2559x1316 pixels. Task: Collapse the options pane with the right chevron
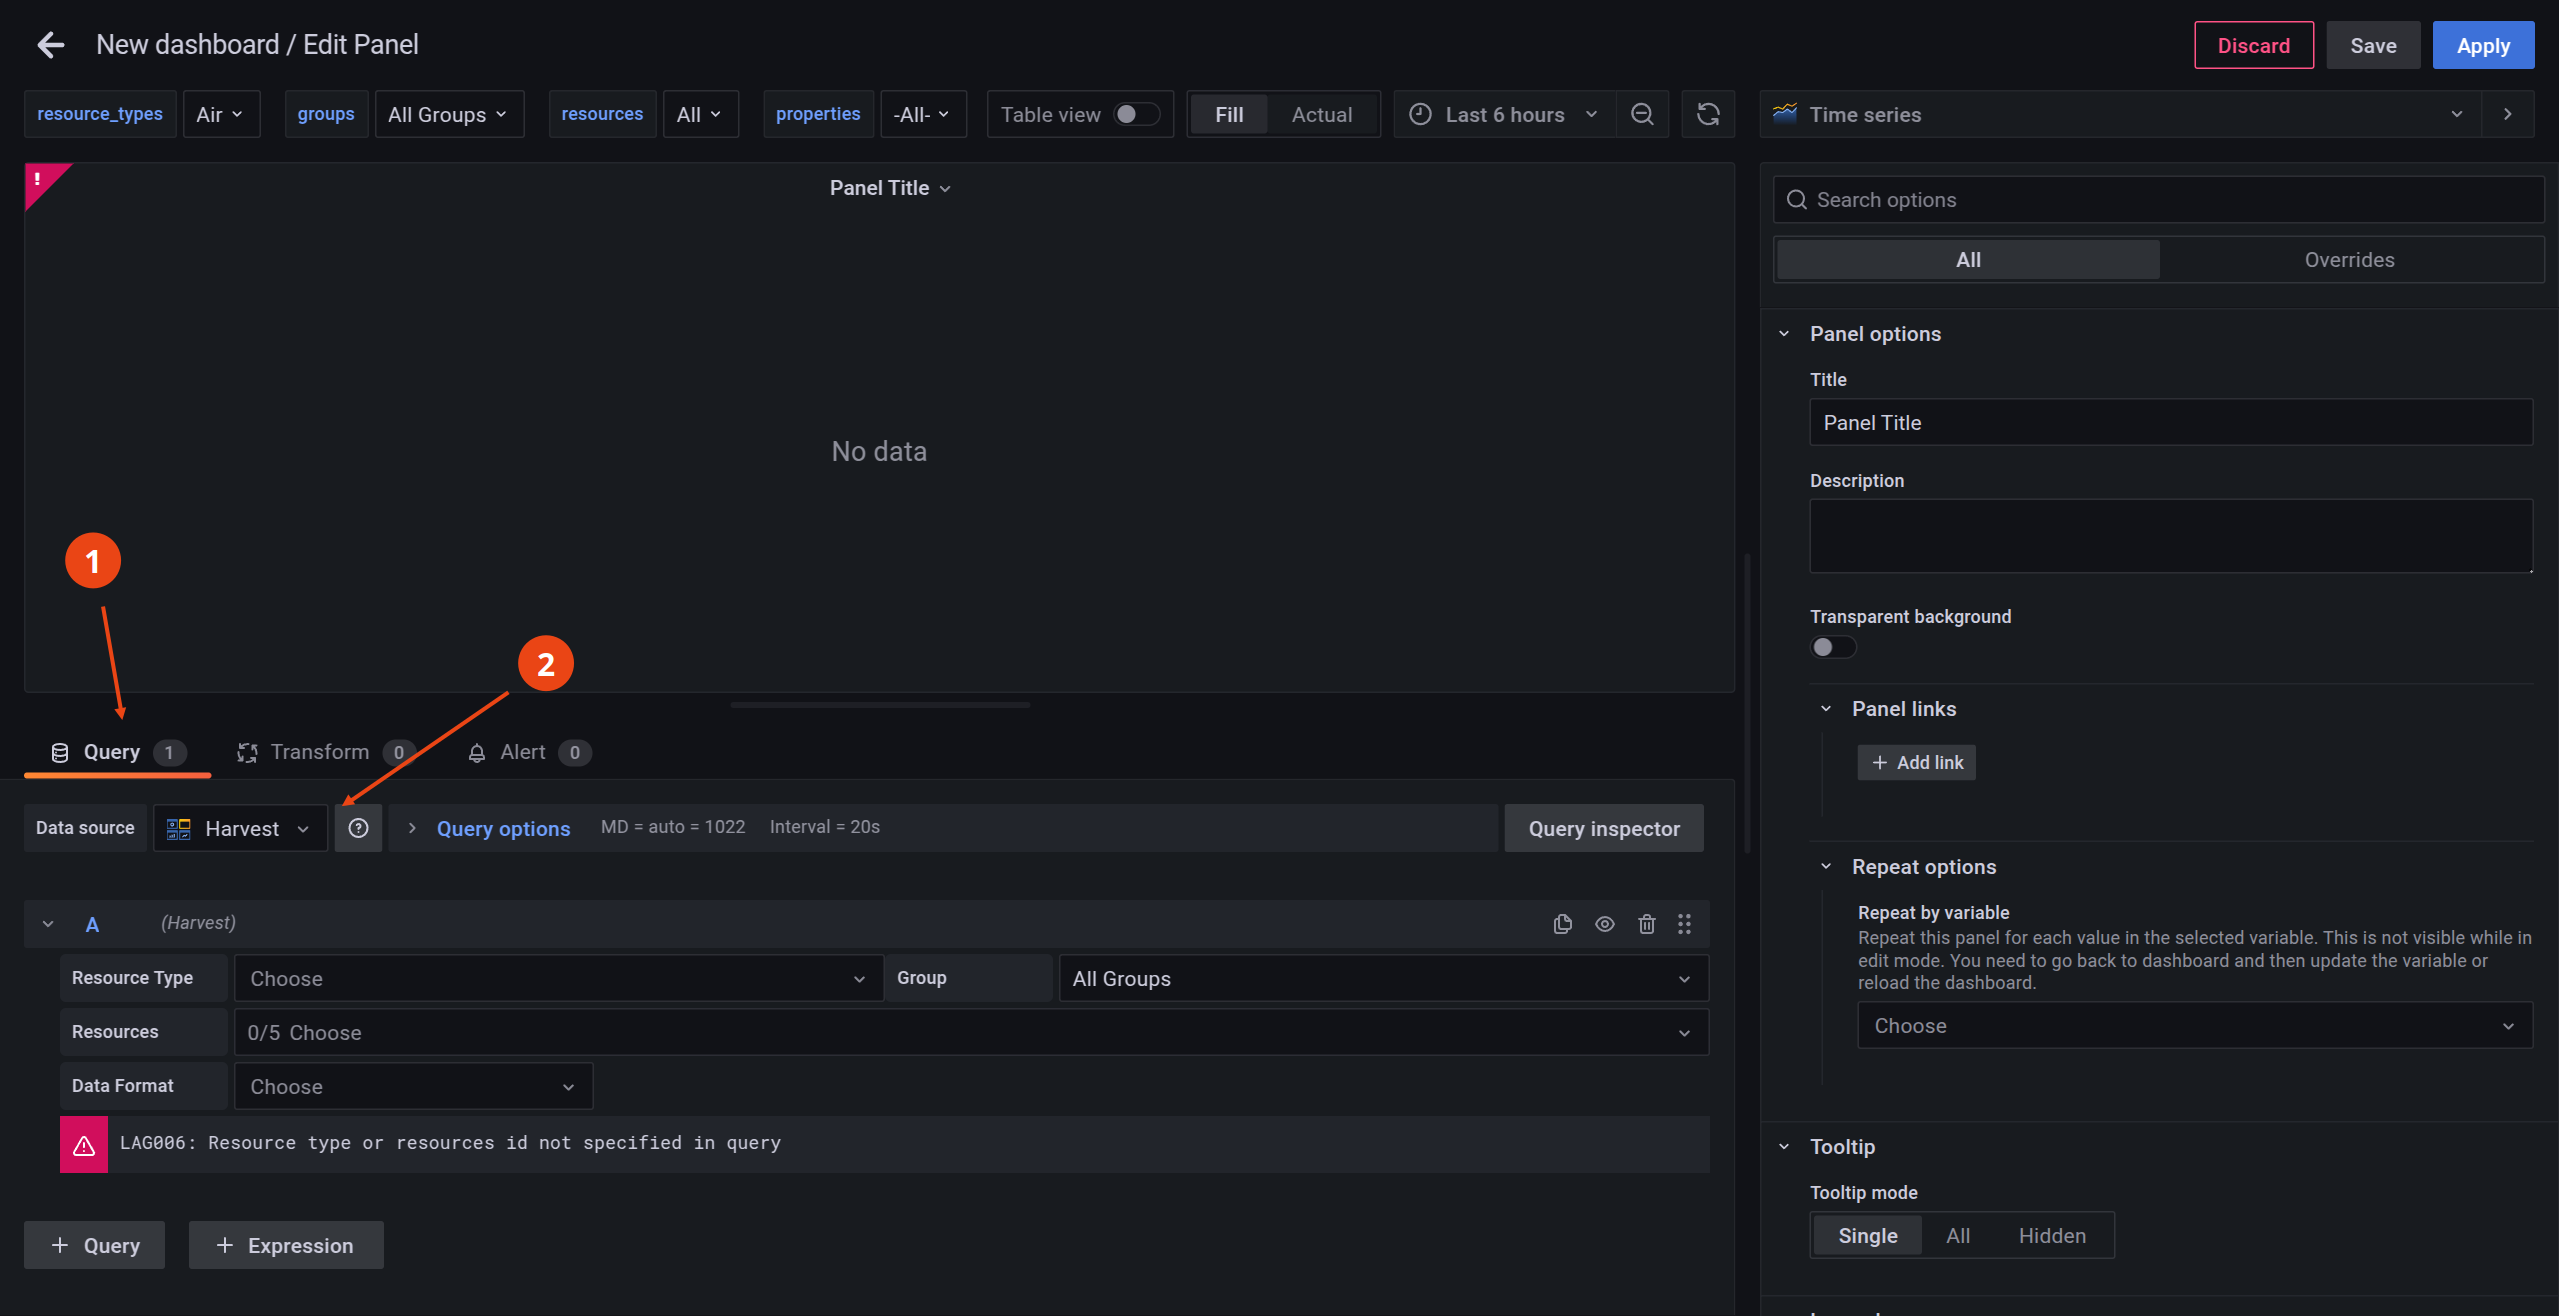click(x=2508, y=113)
